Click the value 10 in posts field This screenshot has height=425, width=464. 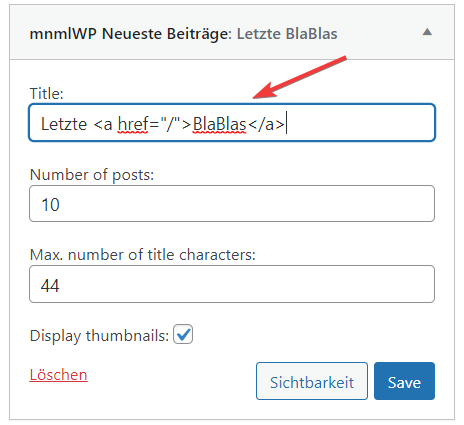[x=50, y=205]
